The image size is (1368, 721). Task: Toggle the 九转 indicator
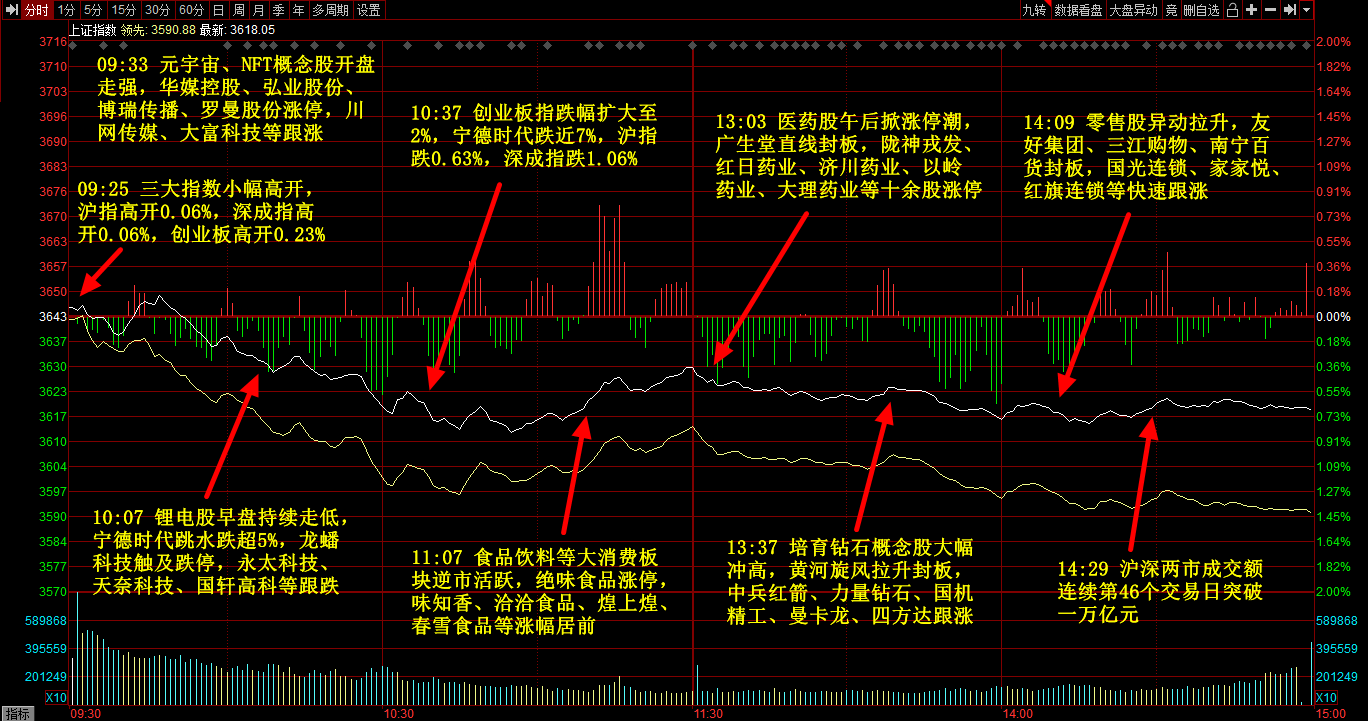[x=1033, y=10]
